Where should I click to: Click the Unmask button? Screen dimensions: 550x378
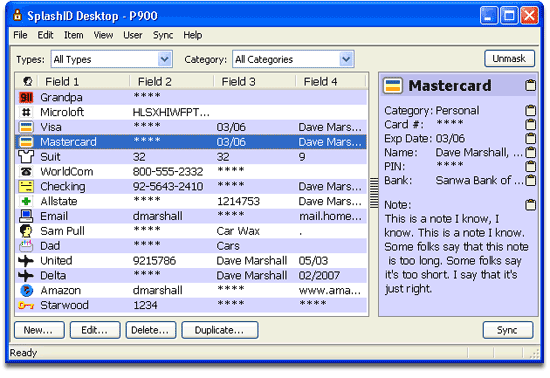coord(509,59)
